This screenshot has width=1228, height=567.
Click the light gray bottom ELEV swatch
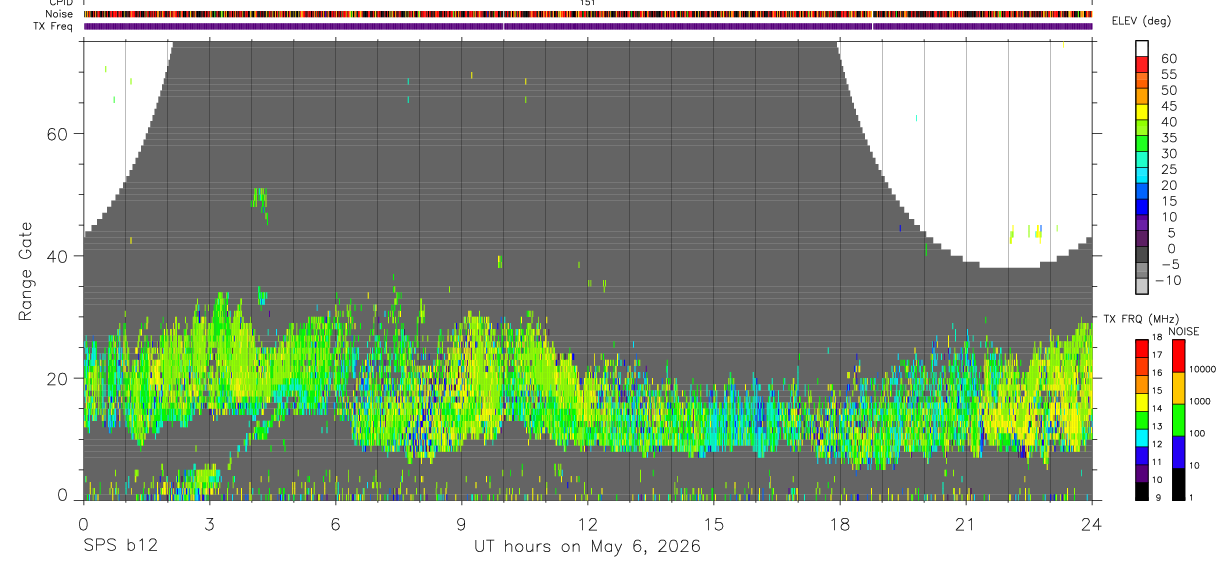click(x=1142, y=285)
